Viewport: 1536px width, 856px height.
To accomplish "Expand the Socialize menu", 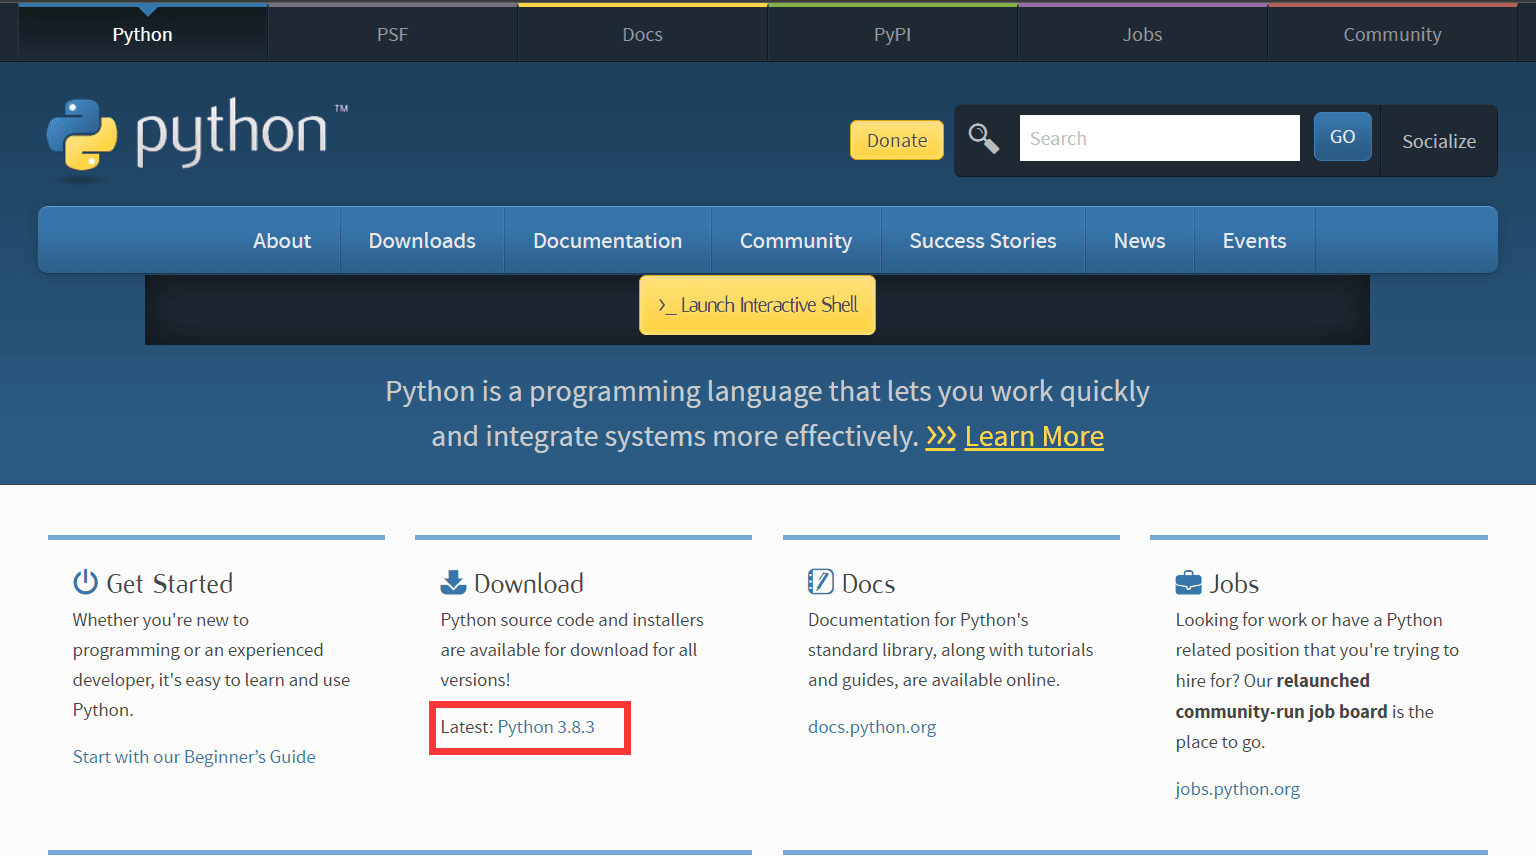I will pos(1439,141).
